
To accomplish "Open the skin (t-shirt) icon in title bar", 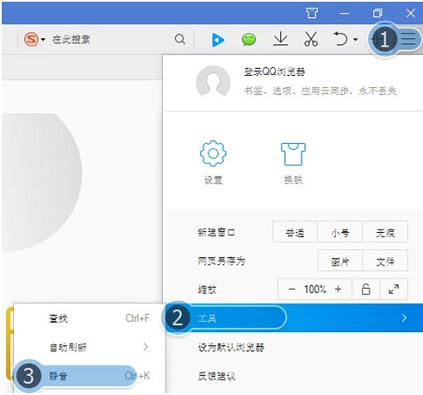I will tap(312, 13).
